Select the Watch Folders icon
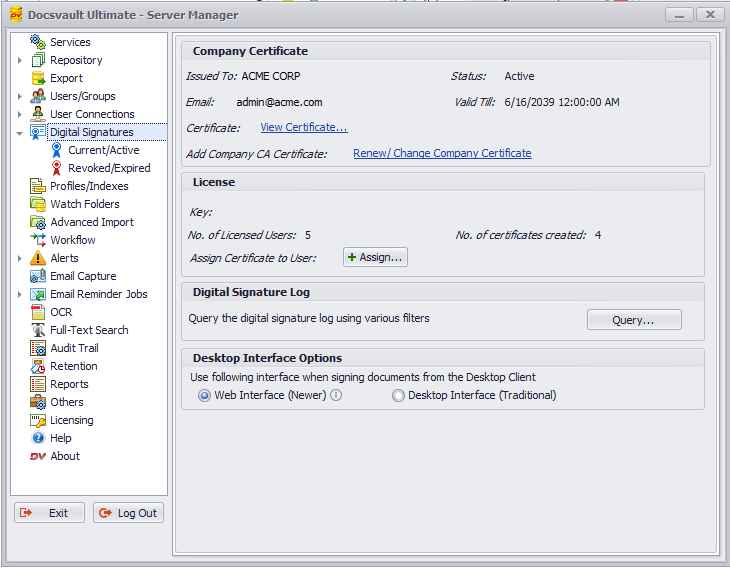This screenshot has width=730, height=568. tap(38, 204)
